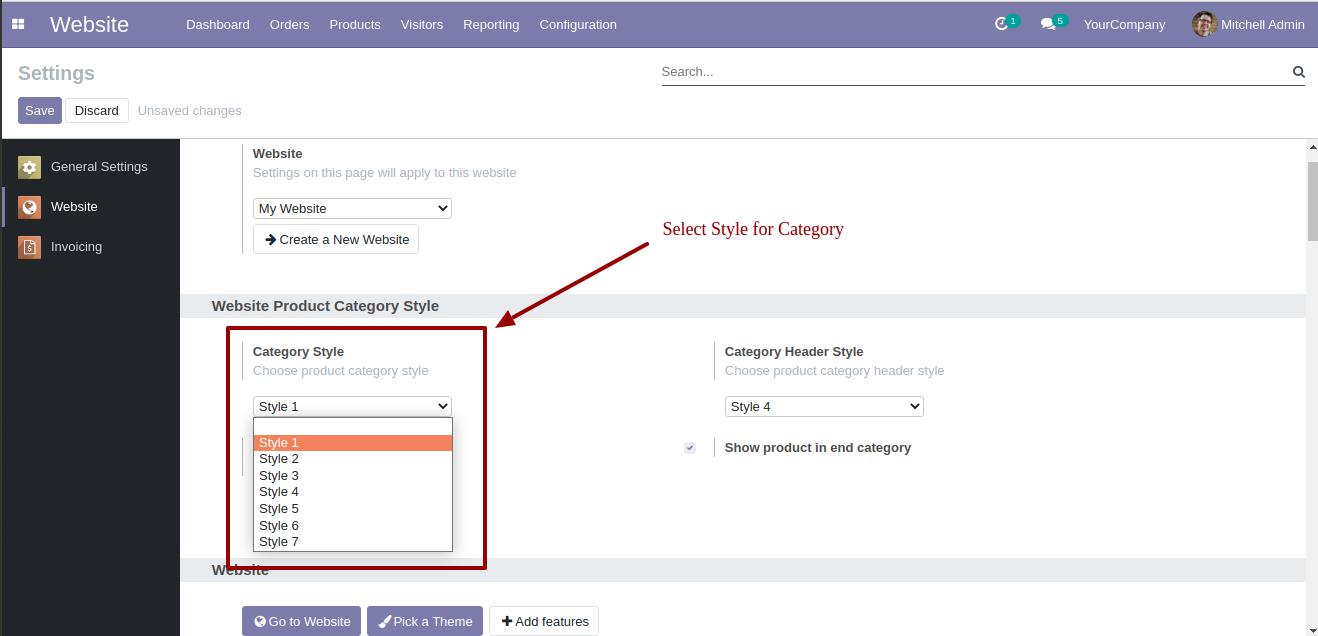1318x636 pixels.
Task: Open the Products menu
Action: 355,24
